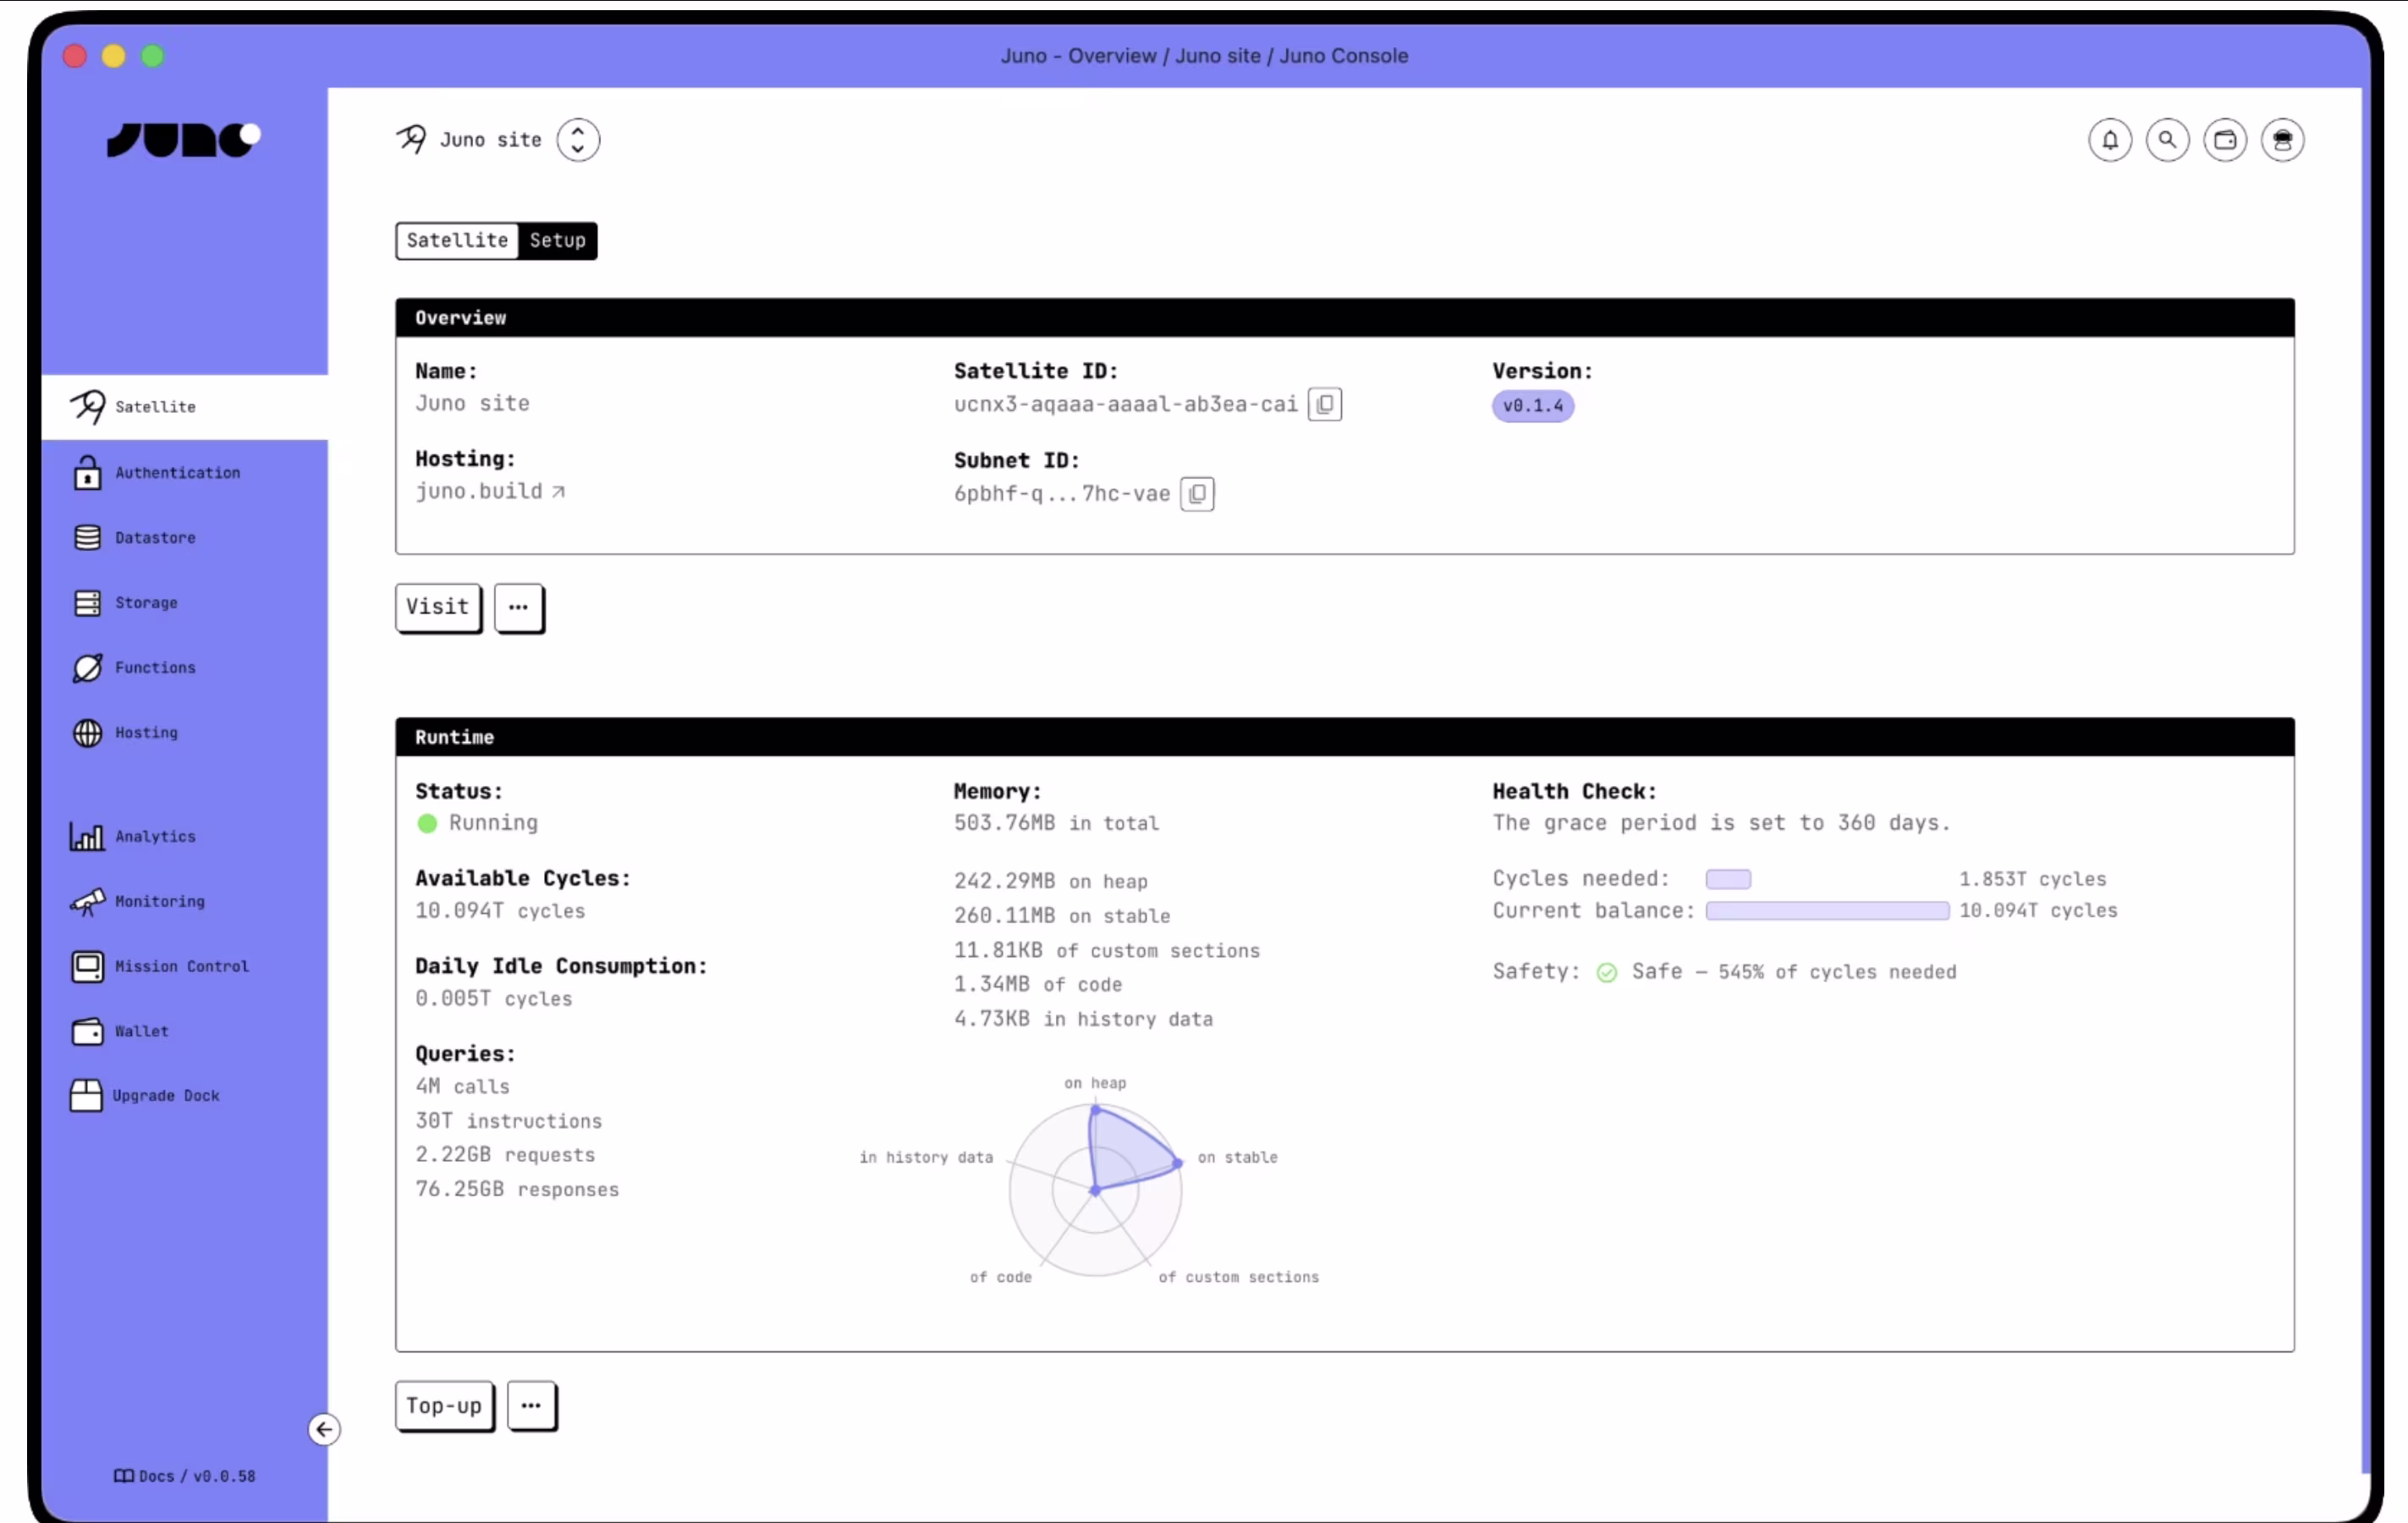
Task: Expand the Juno site satellite switcher
Action: point(578,140)
